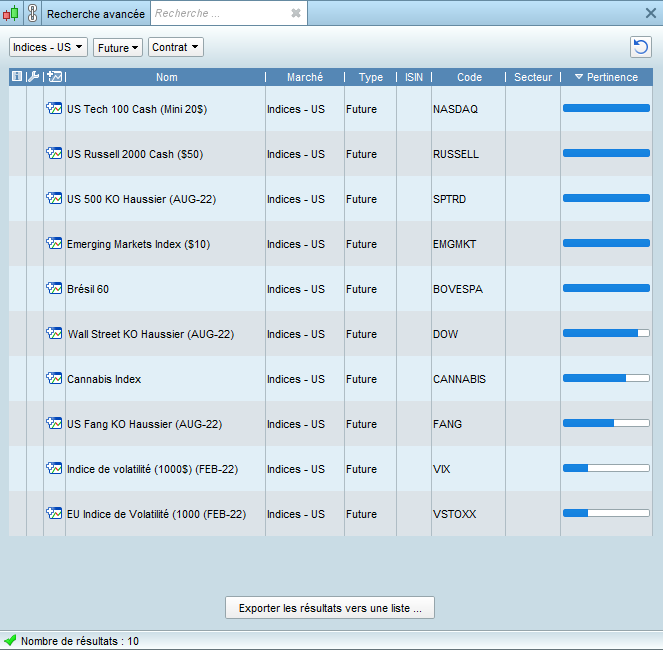
Task: Clear search field with the X icon
Action: click(x=296, y=14)
